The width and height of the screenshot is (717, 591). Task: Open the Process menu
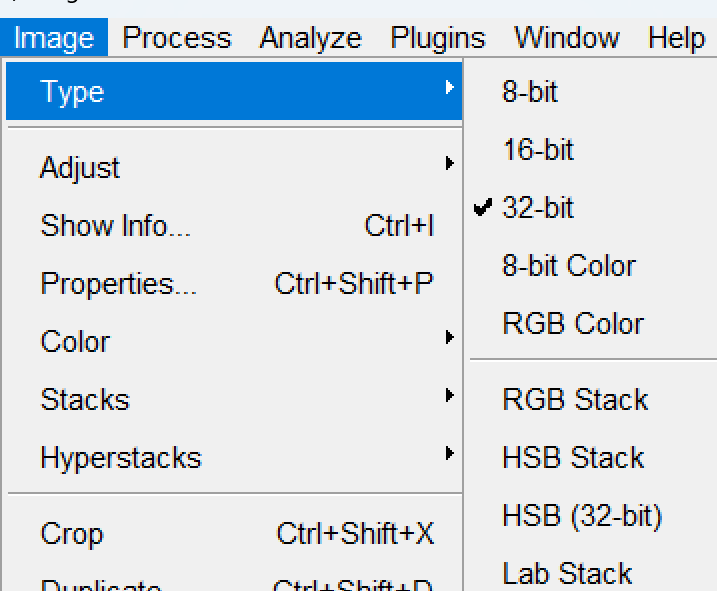pyautogui.click(x=177, y=39)
